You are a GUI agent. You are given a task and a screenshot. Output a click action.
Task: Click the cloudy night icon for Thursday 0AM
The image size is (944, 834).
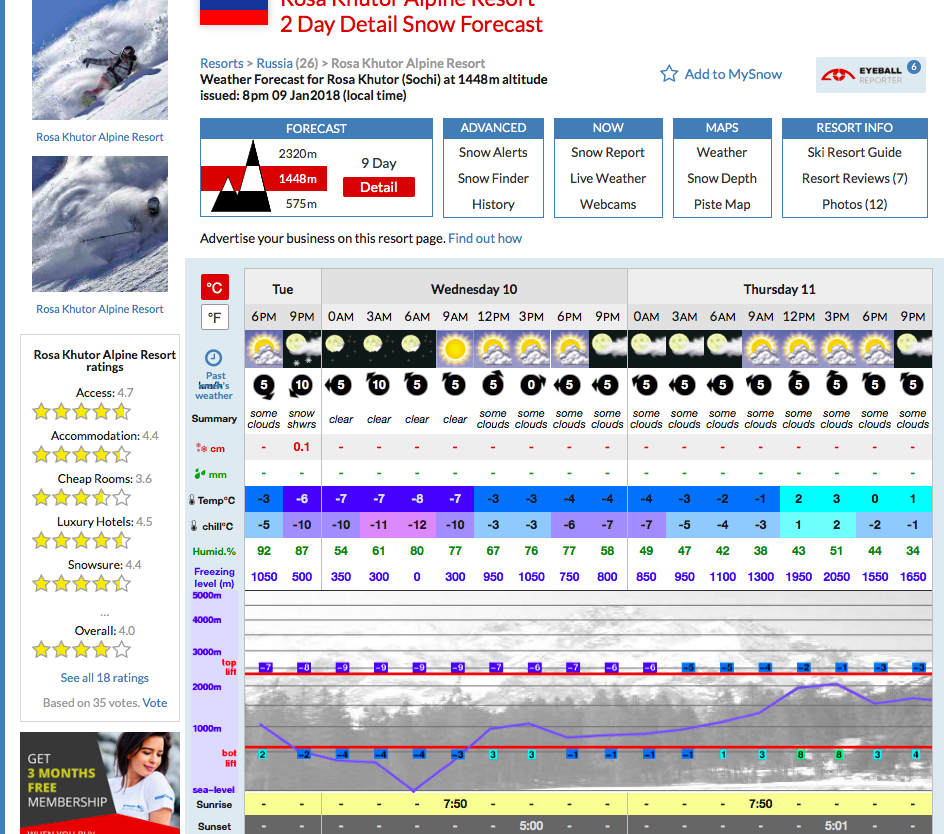point(646,349)
